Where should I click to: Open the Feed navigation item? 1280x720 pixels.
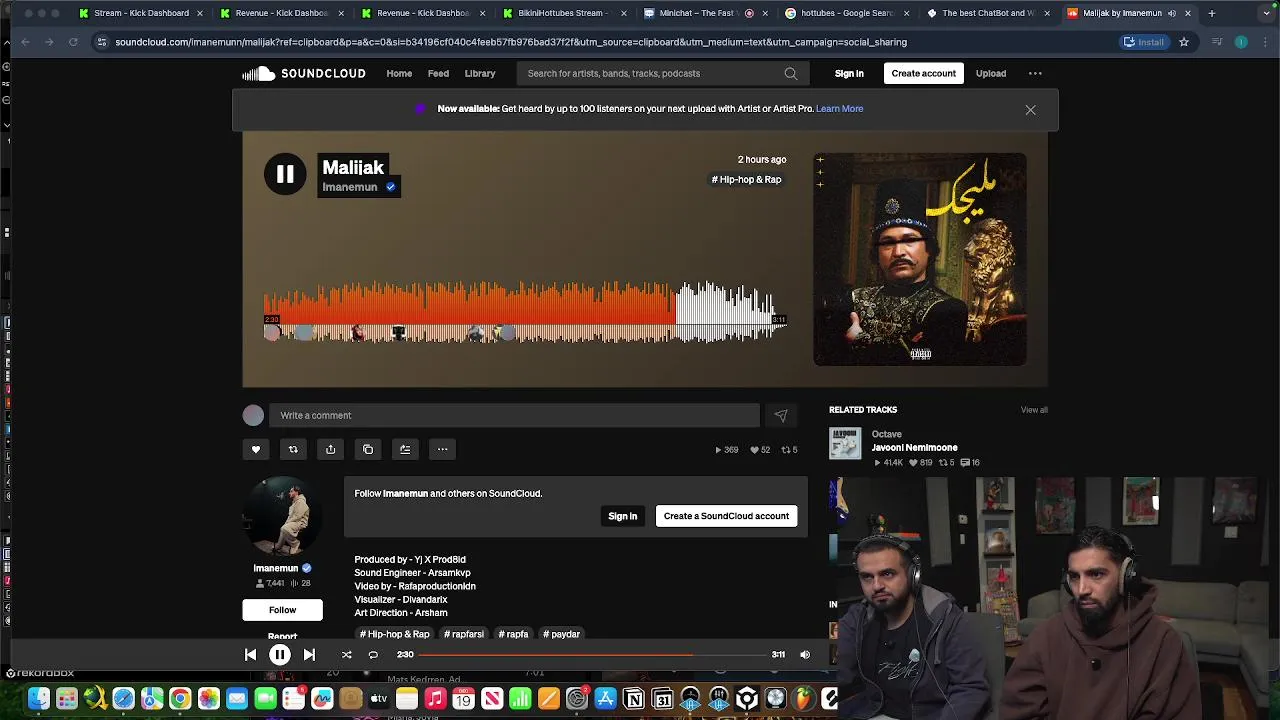pyautogui.click(x=438, y=73)
